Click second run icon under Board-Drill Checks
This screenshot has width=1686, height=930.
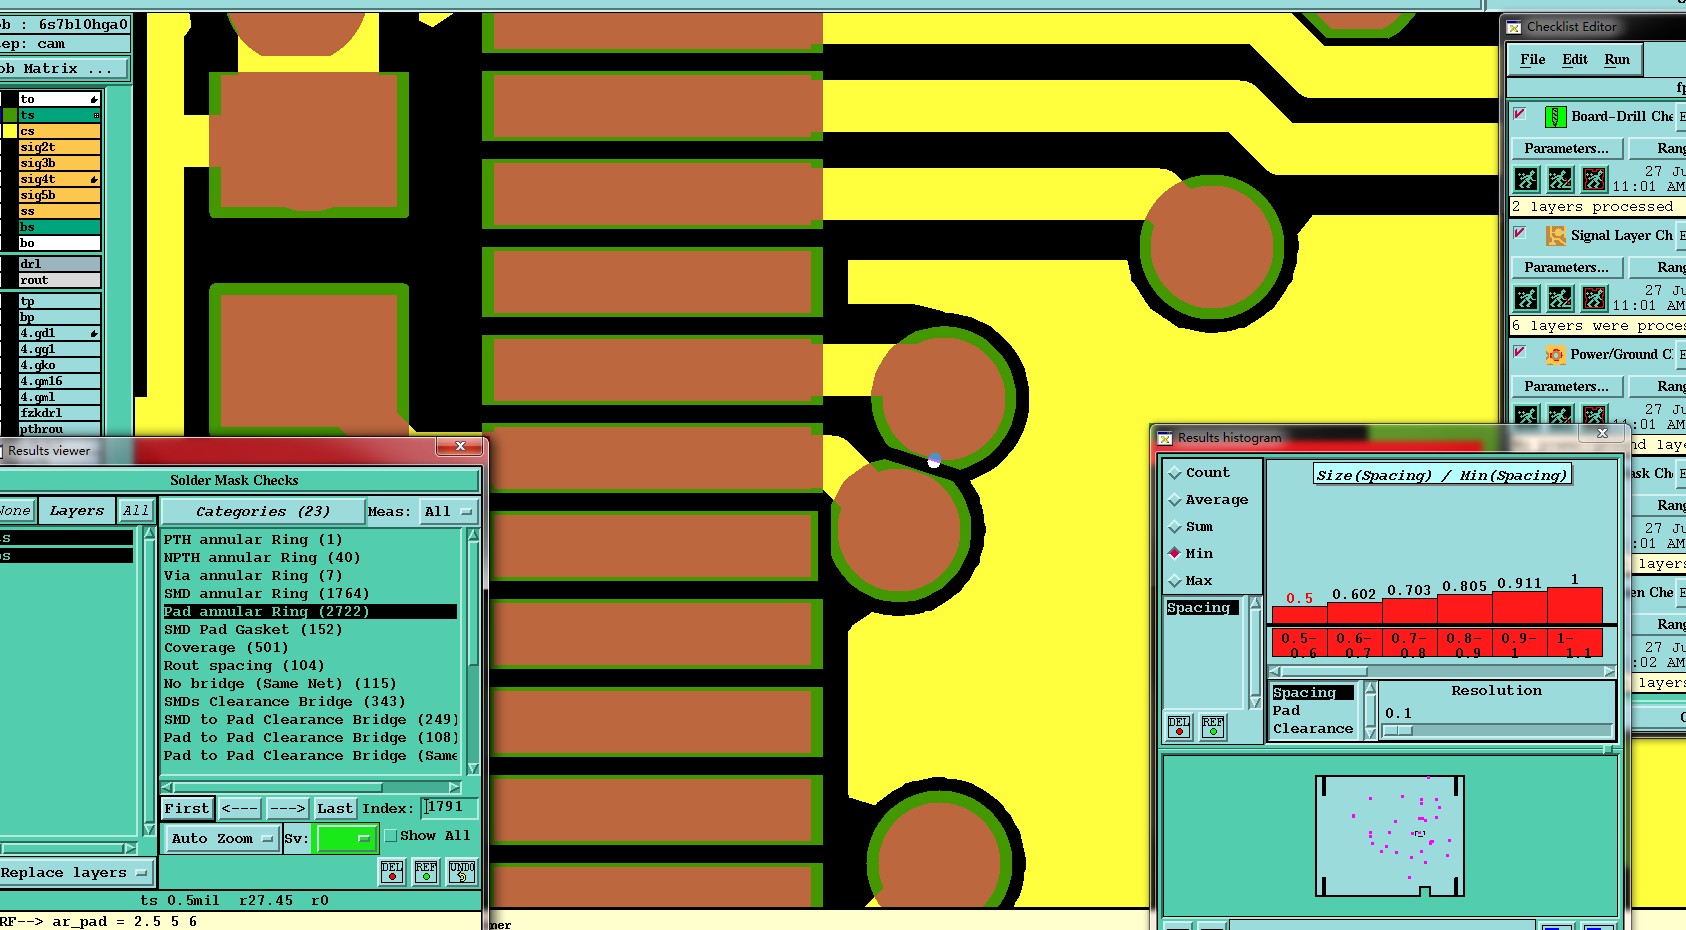(1561, 179)
